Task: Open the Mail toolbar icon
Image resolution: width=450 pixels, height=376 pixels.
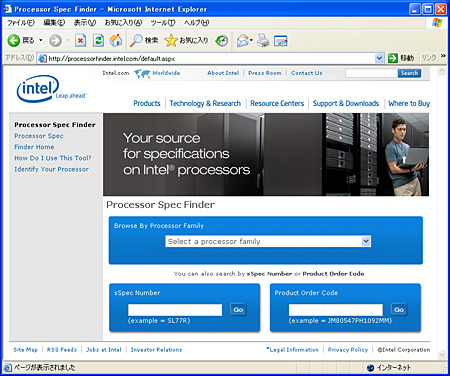Action: (x=243, y=41)
